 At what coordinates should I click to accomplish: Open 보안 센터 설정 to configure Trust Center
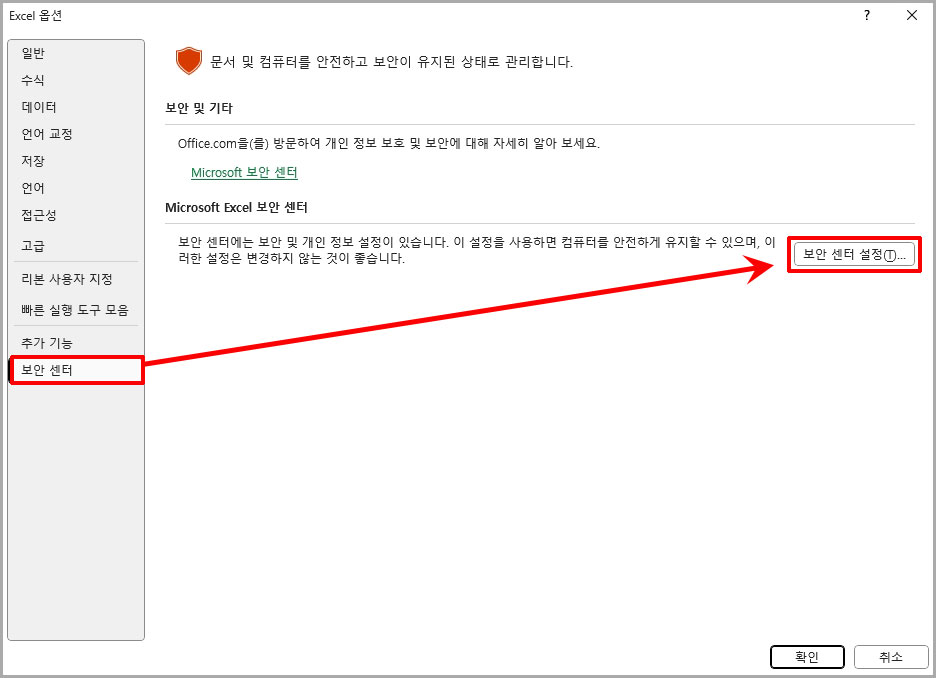point(854,254)
